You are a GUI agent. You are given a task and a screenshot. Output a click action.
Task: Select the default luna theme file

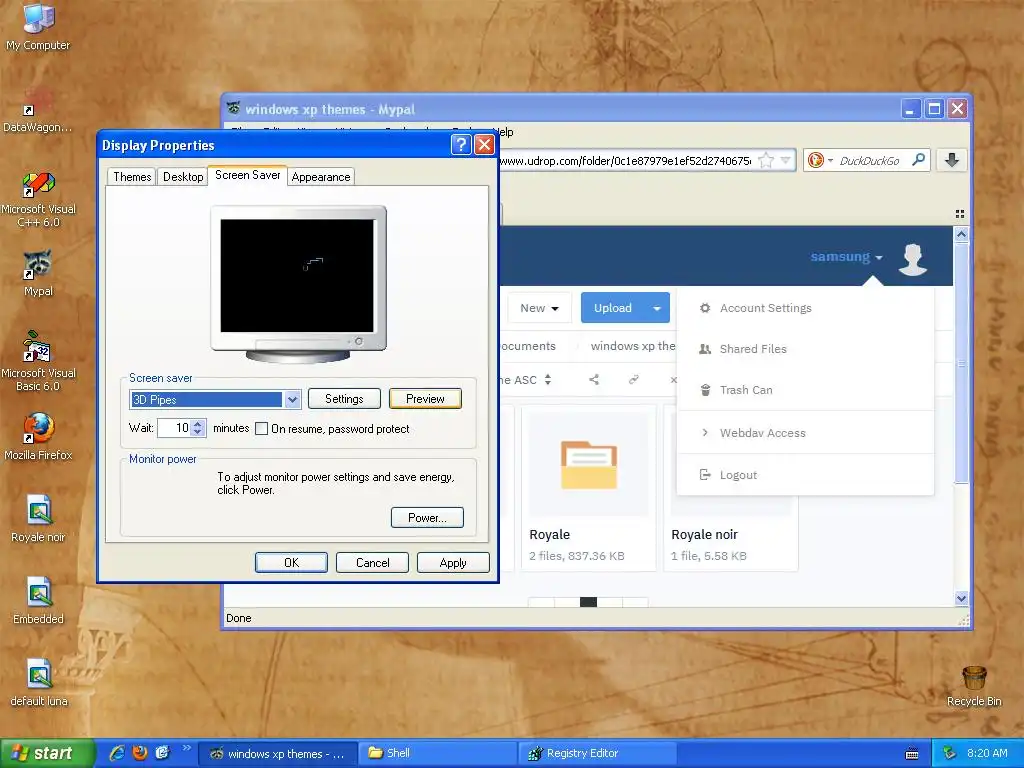click(39, 683)
